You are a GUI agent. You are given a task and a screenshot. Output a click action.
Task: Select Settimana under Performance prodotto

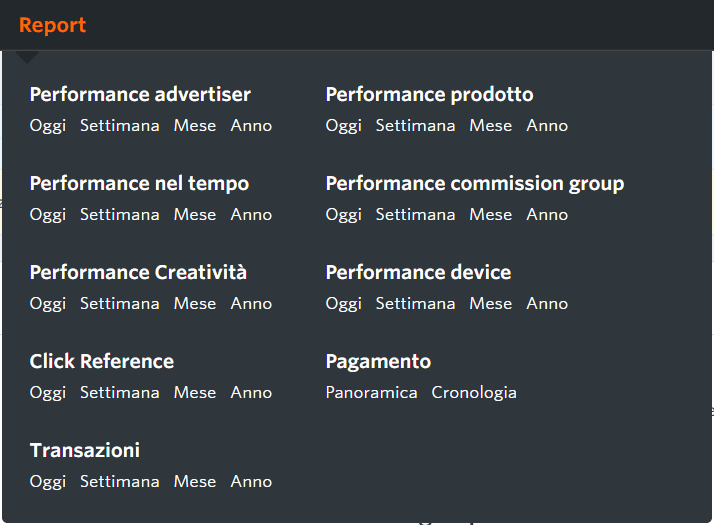click(415, 126)
